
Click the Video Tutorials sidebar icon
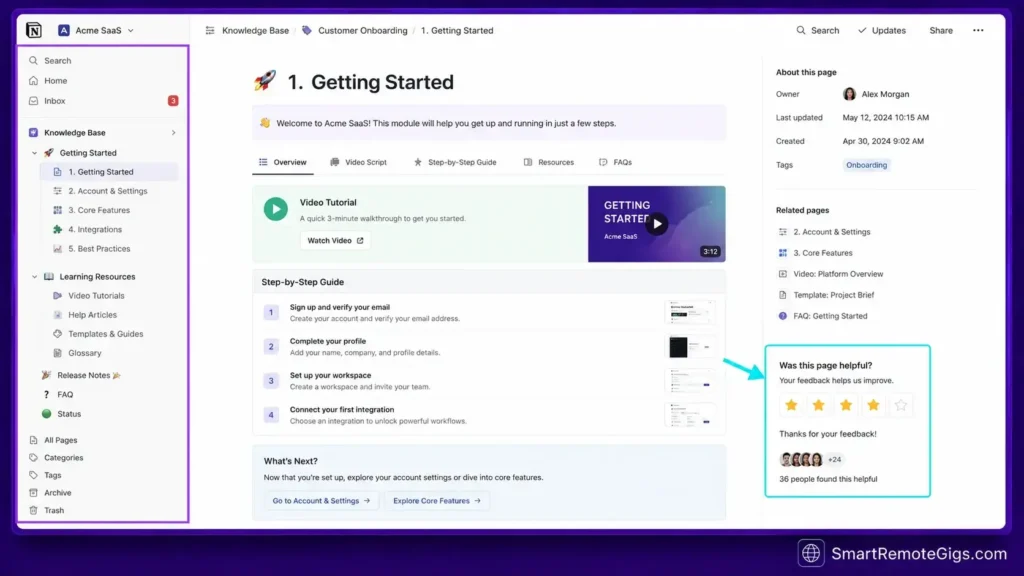point(57,296)
